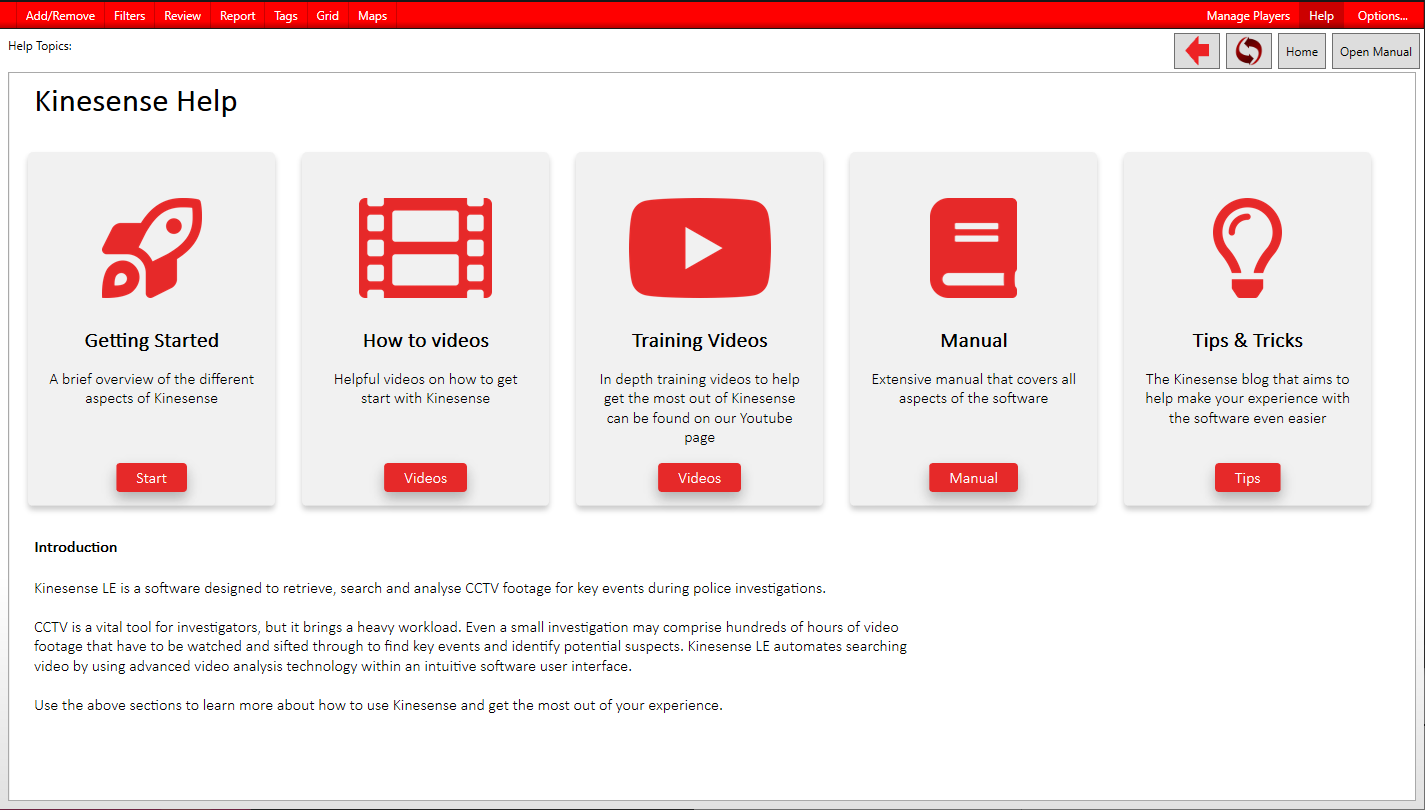Click the Home button
Screen dimensions: 1425x810
[1302, 51]
